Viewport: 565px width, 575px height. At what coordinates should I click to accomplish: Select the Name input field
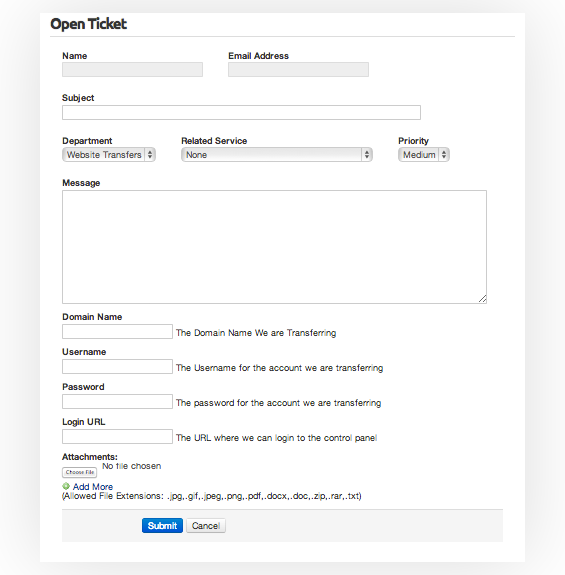click(132, 70)
